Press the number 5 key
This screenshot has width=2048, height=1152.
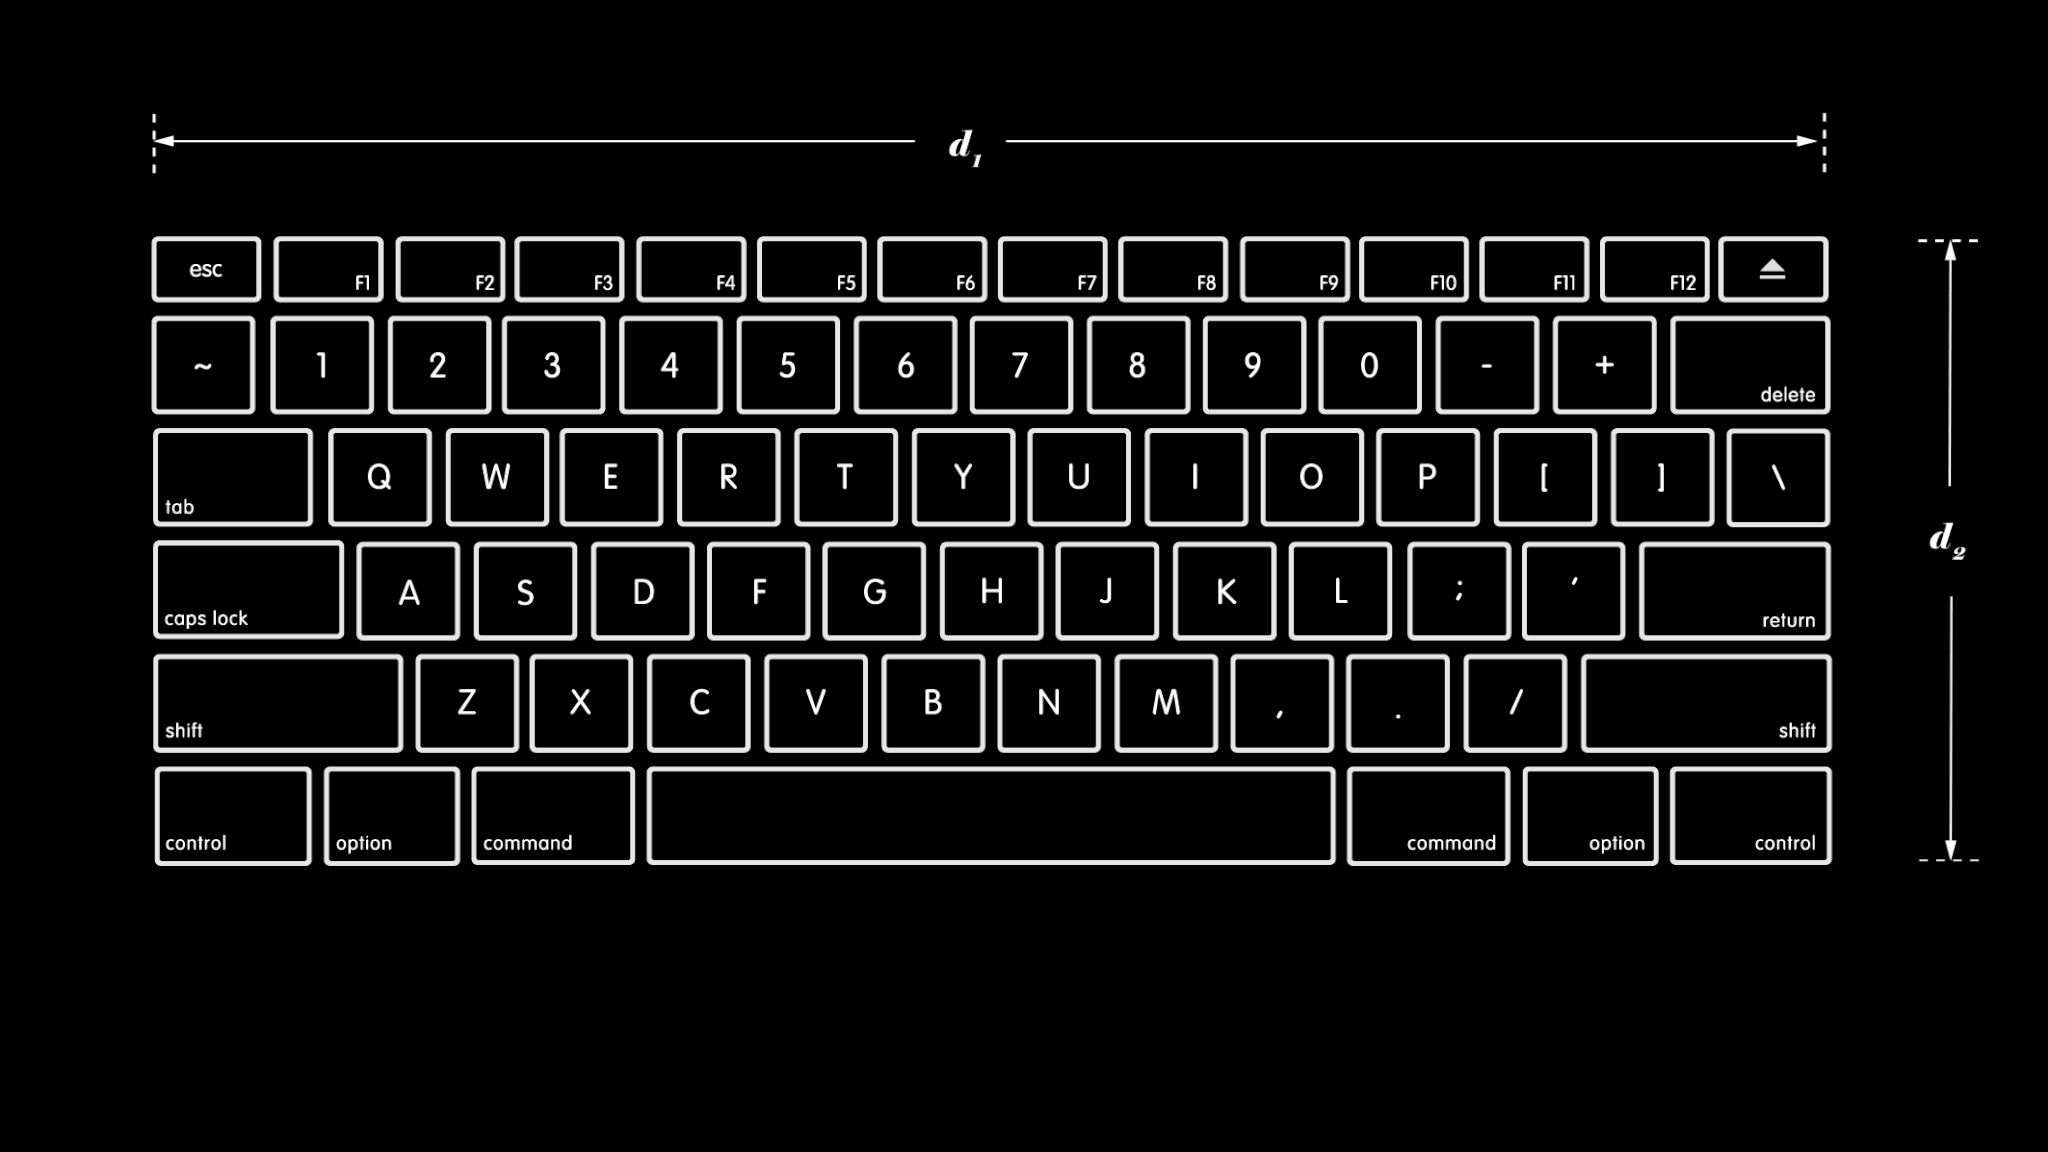788,366
